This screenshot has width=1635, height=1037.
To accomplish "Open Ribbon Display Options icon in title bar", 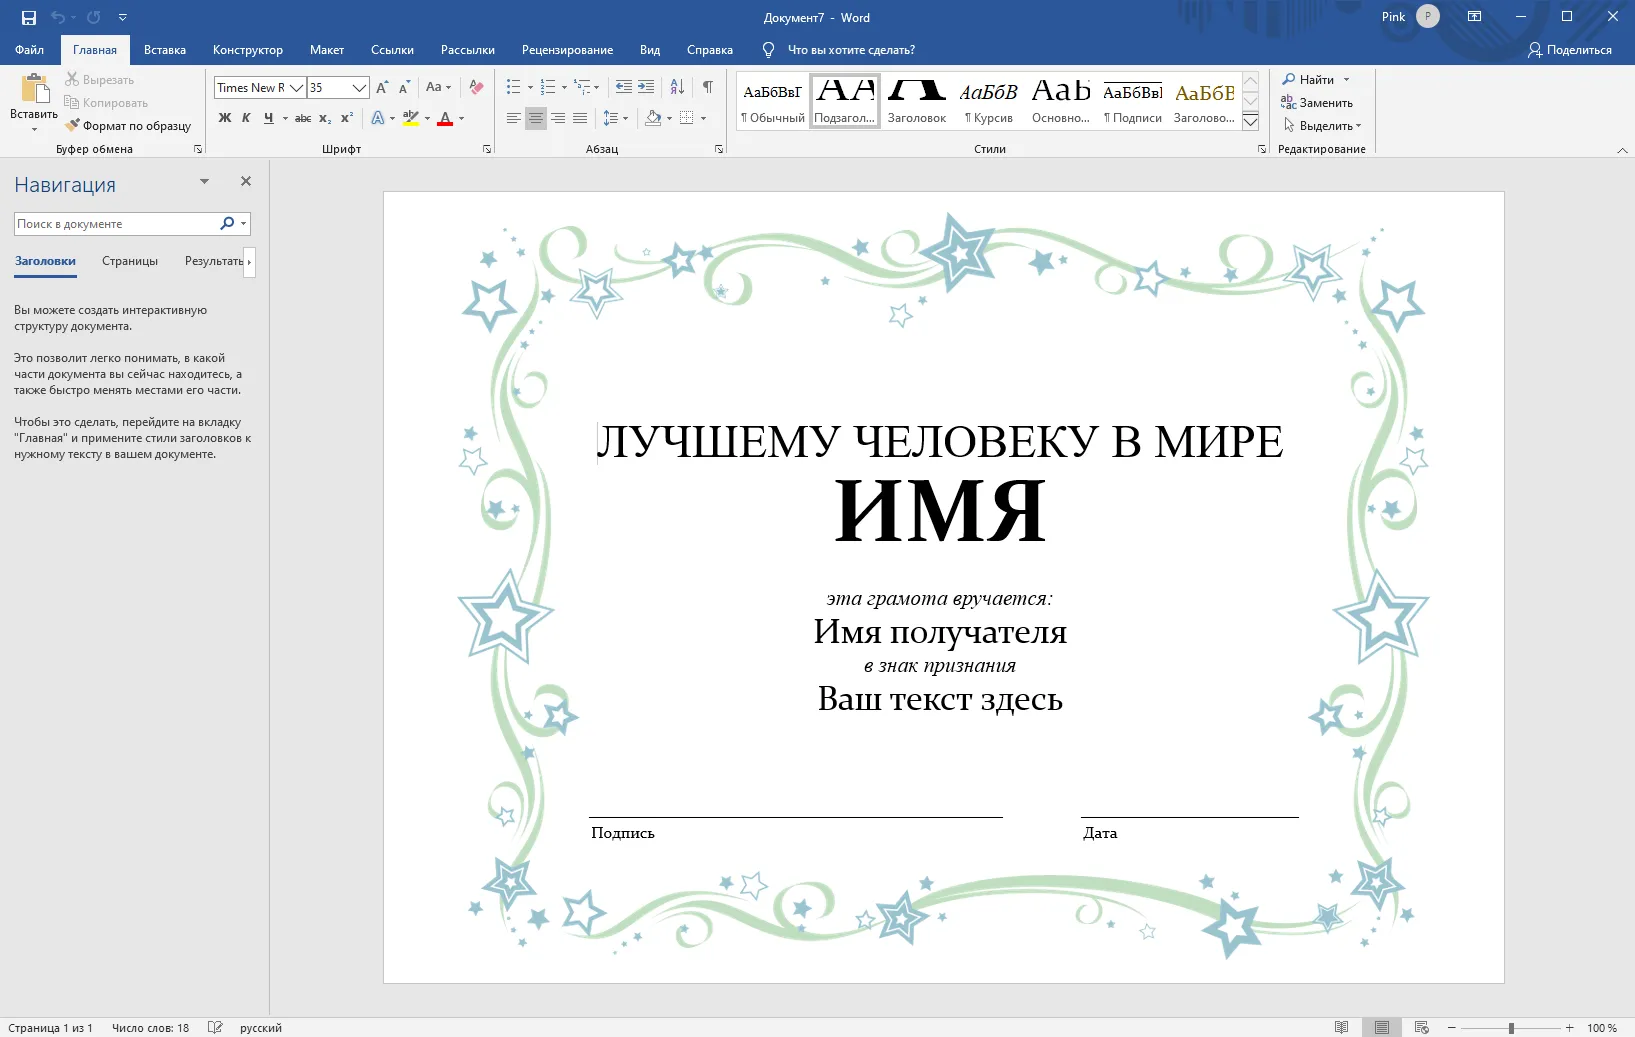I will click(1474, 17).
